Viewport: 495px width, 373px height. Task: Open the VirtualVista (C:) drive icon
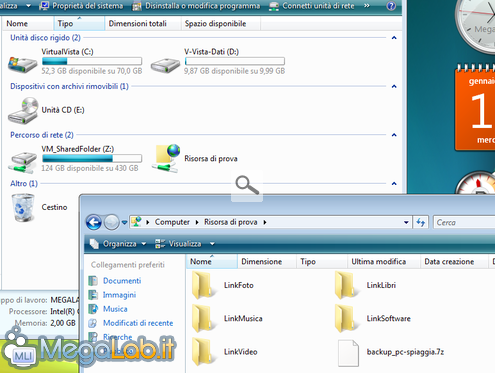click(22, 64)
